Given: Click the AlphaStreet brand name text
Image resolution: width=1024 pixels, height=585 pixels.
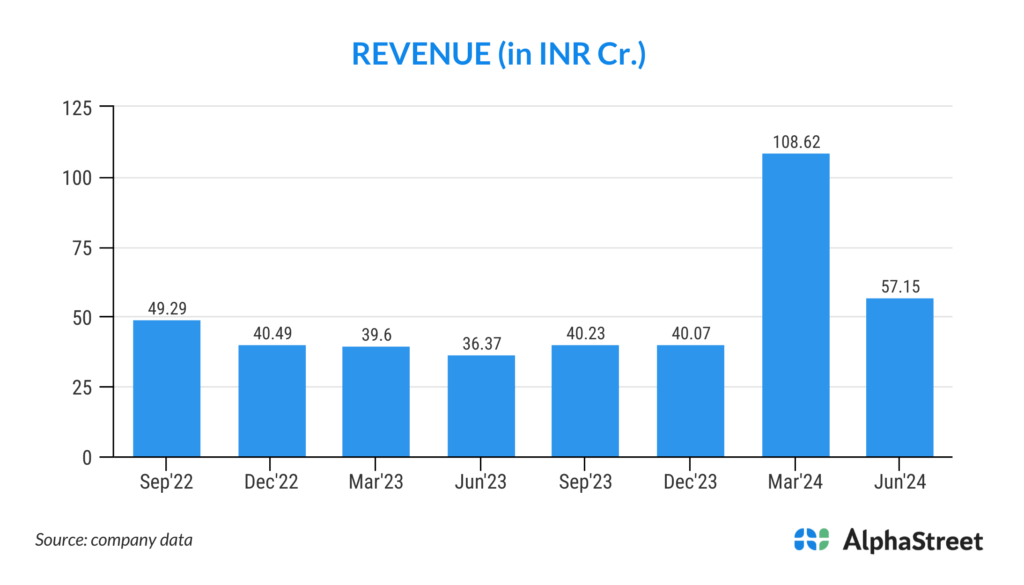Looking at the screenshot, I should tap(912, 541).
